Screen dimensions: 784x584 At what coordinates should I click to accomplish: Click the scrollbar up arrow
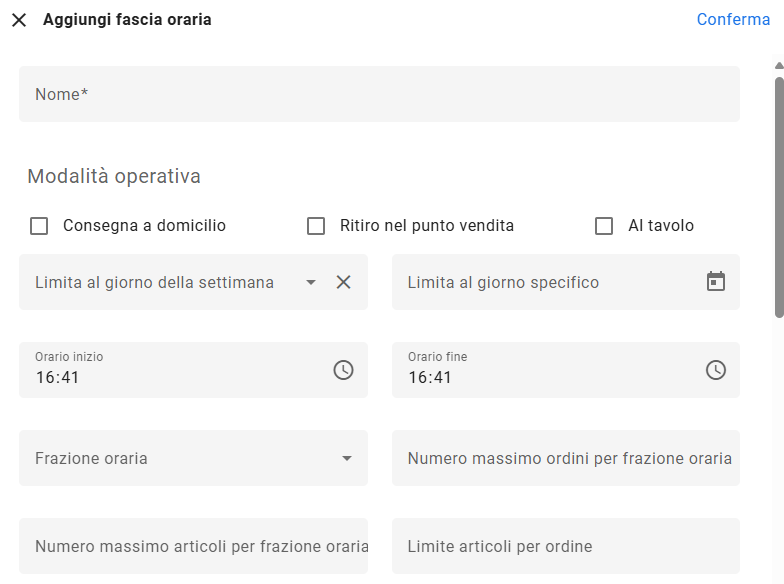click(779, 66)
